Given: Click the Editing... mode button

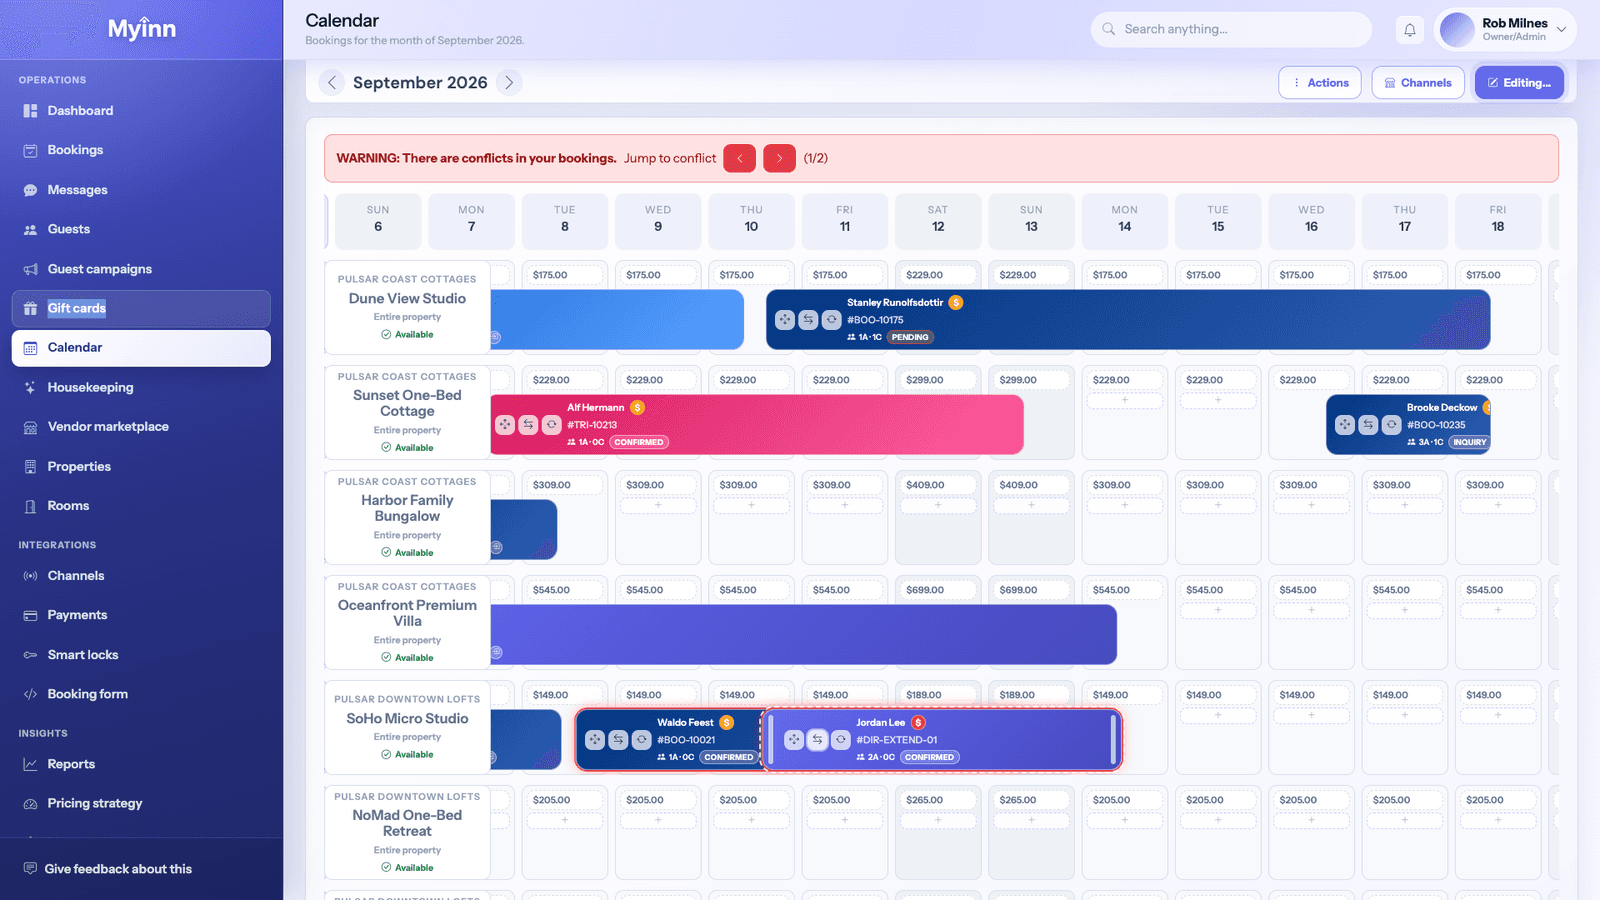Looking at the screenshot, I should point(1519,83).
